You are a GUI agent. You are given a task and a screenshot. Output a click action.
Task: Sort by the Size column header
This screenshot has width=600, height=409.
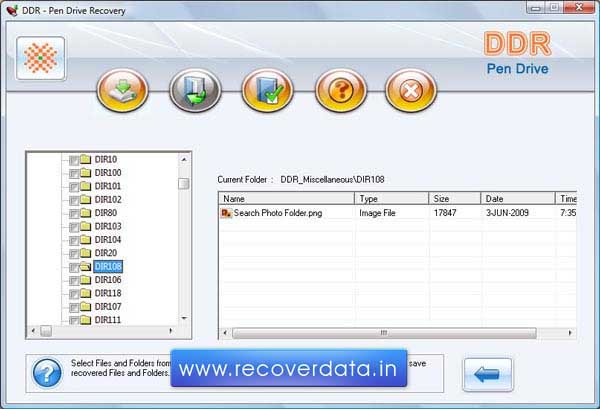coord(455,199)
